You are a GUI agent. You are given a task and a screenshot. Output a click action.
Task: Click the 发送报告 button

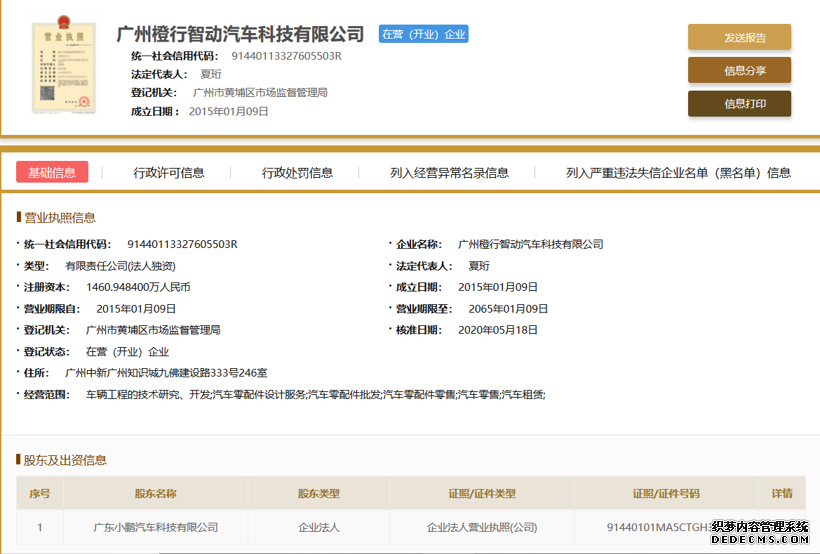[x=739, y=37]
